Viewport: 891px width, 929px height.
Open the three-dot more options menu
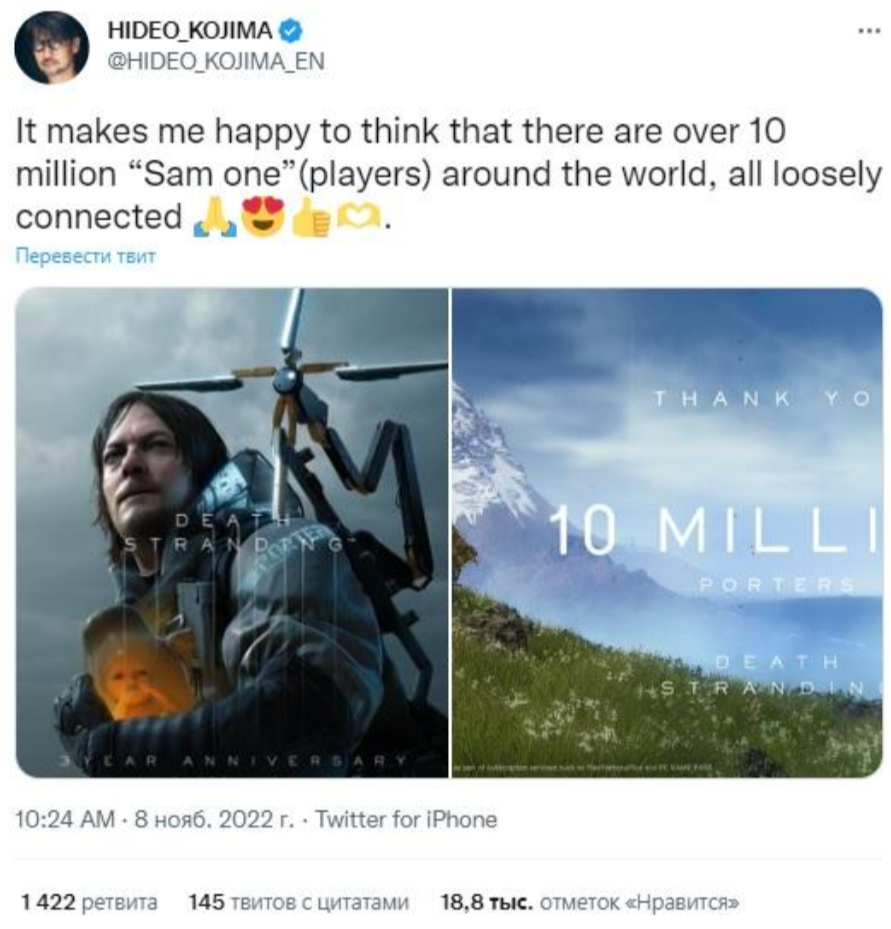click(x=869, y=31)
